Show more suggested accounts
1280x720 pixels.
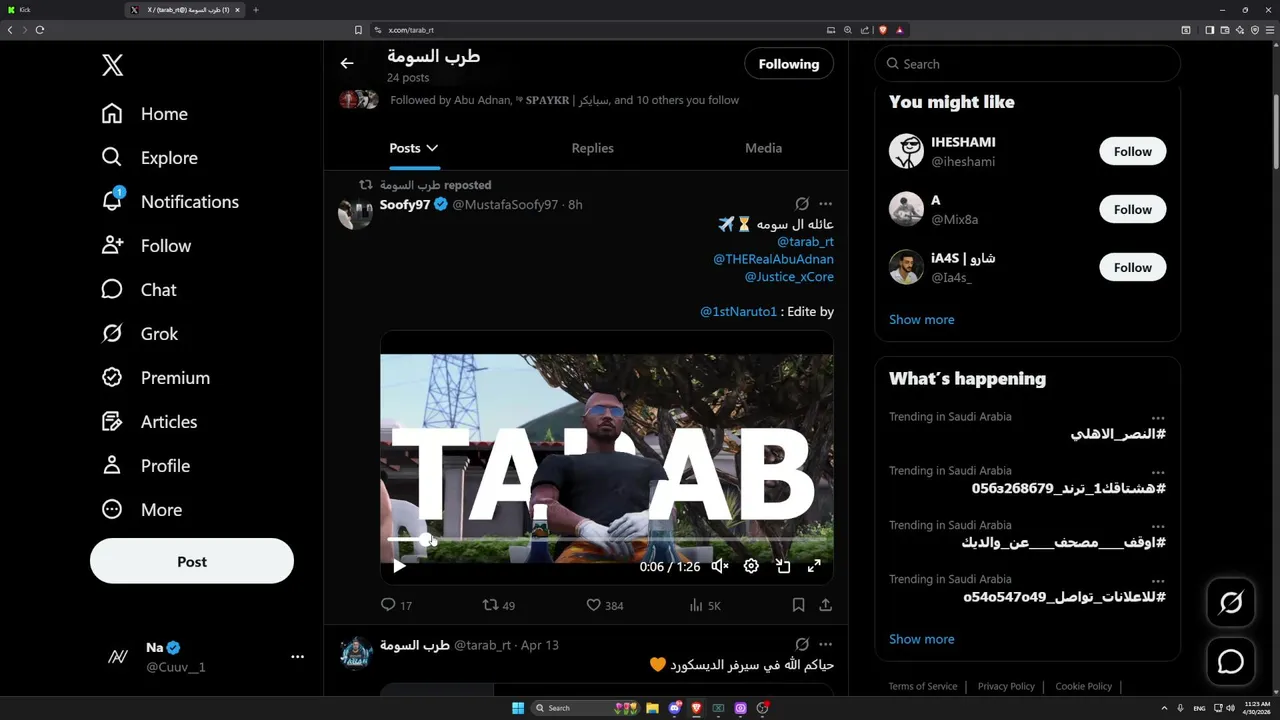pyautogui.click(x=921, y=320)
